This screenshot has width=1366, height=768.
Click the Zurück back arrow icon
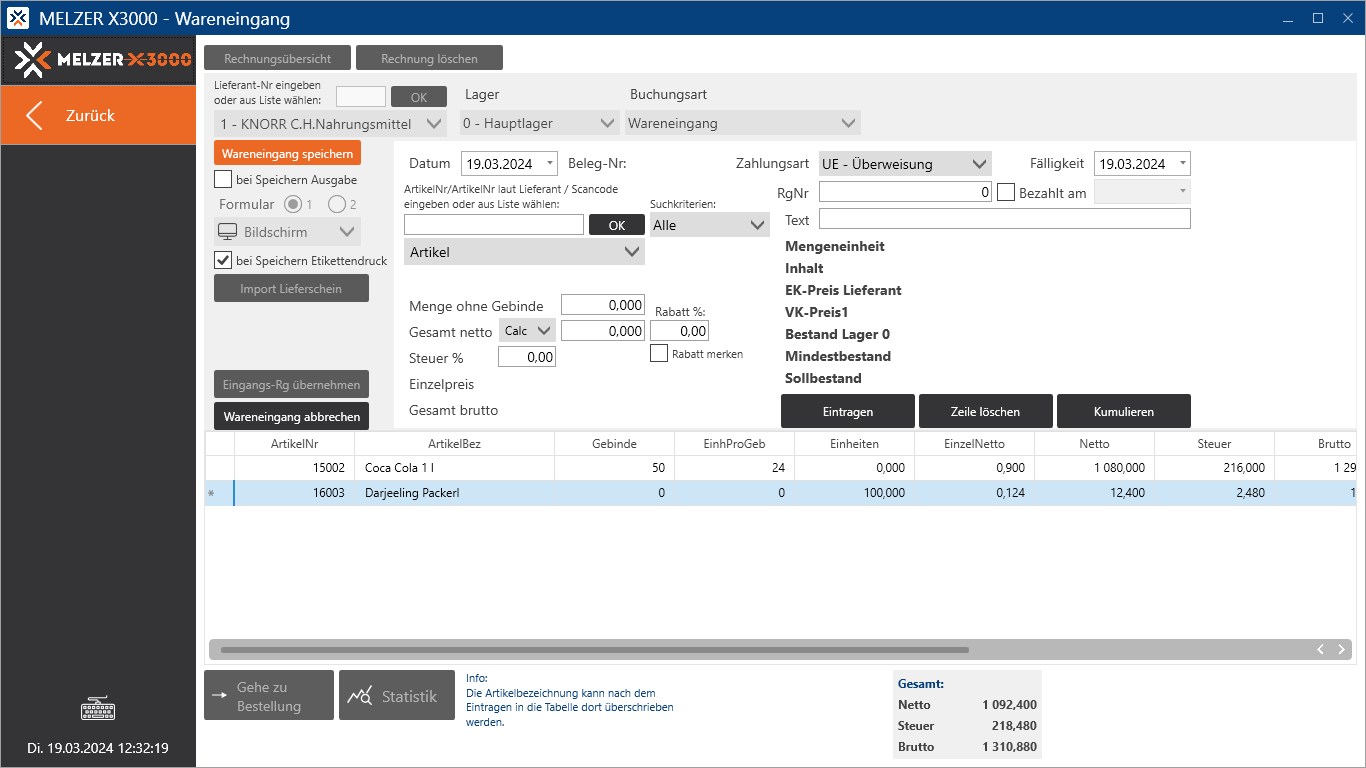point(35,115)
